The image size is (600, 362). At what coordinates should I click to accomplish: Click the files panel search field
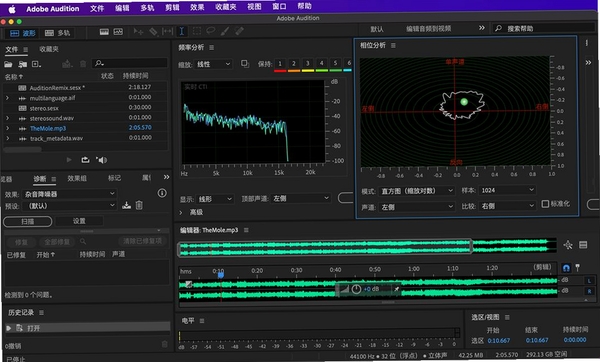(x=129, y=63)
